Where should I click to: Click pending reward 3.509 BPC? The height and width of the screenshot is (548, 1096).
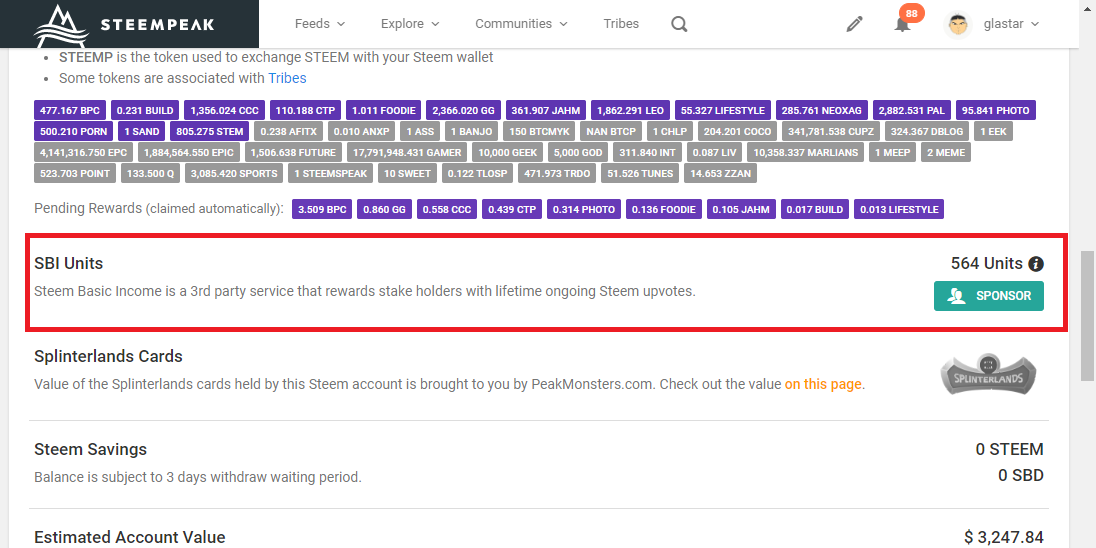pos(322,209)
